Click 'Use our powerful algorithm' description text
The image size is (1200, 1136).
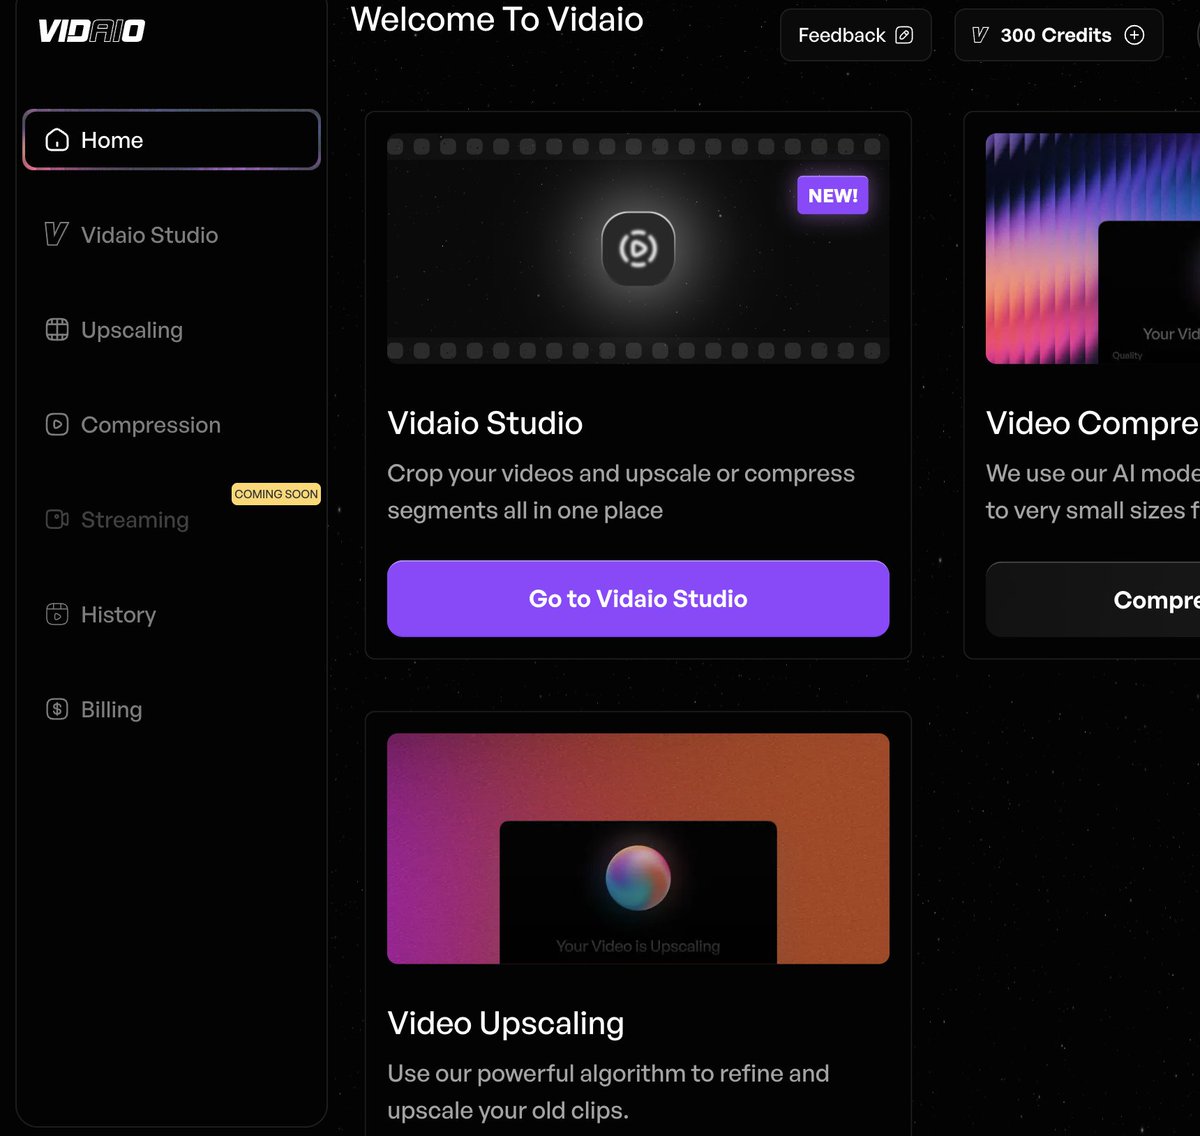tap(608, 1092)
